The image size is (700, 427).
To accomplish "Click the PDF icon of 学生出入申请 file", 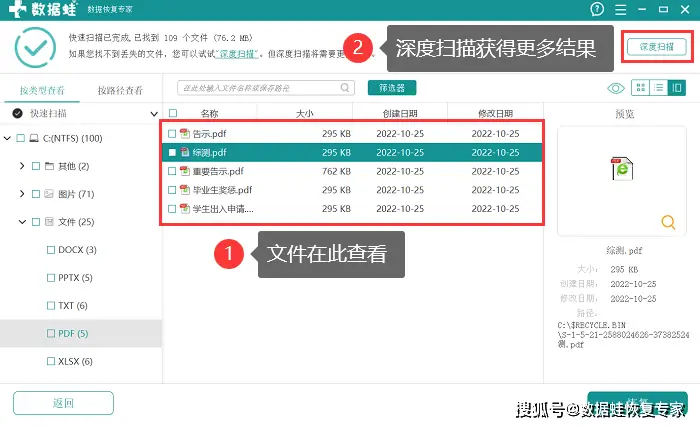I will tap(185, 209).
